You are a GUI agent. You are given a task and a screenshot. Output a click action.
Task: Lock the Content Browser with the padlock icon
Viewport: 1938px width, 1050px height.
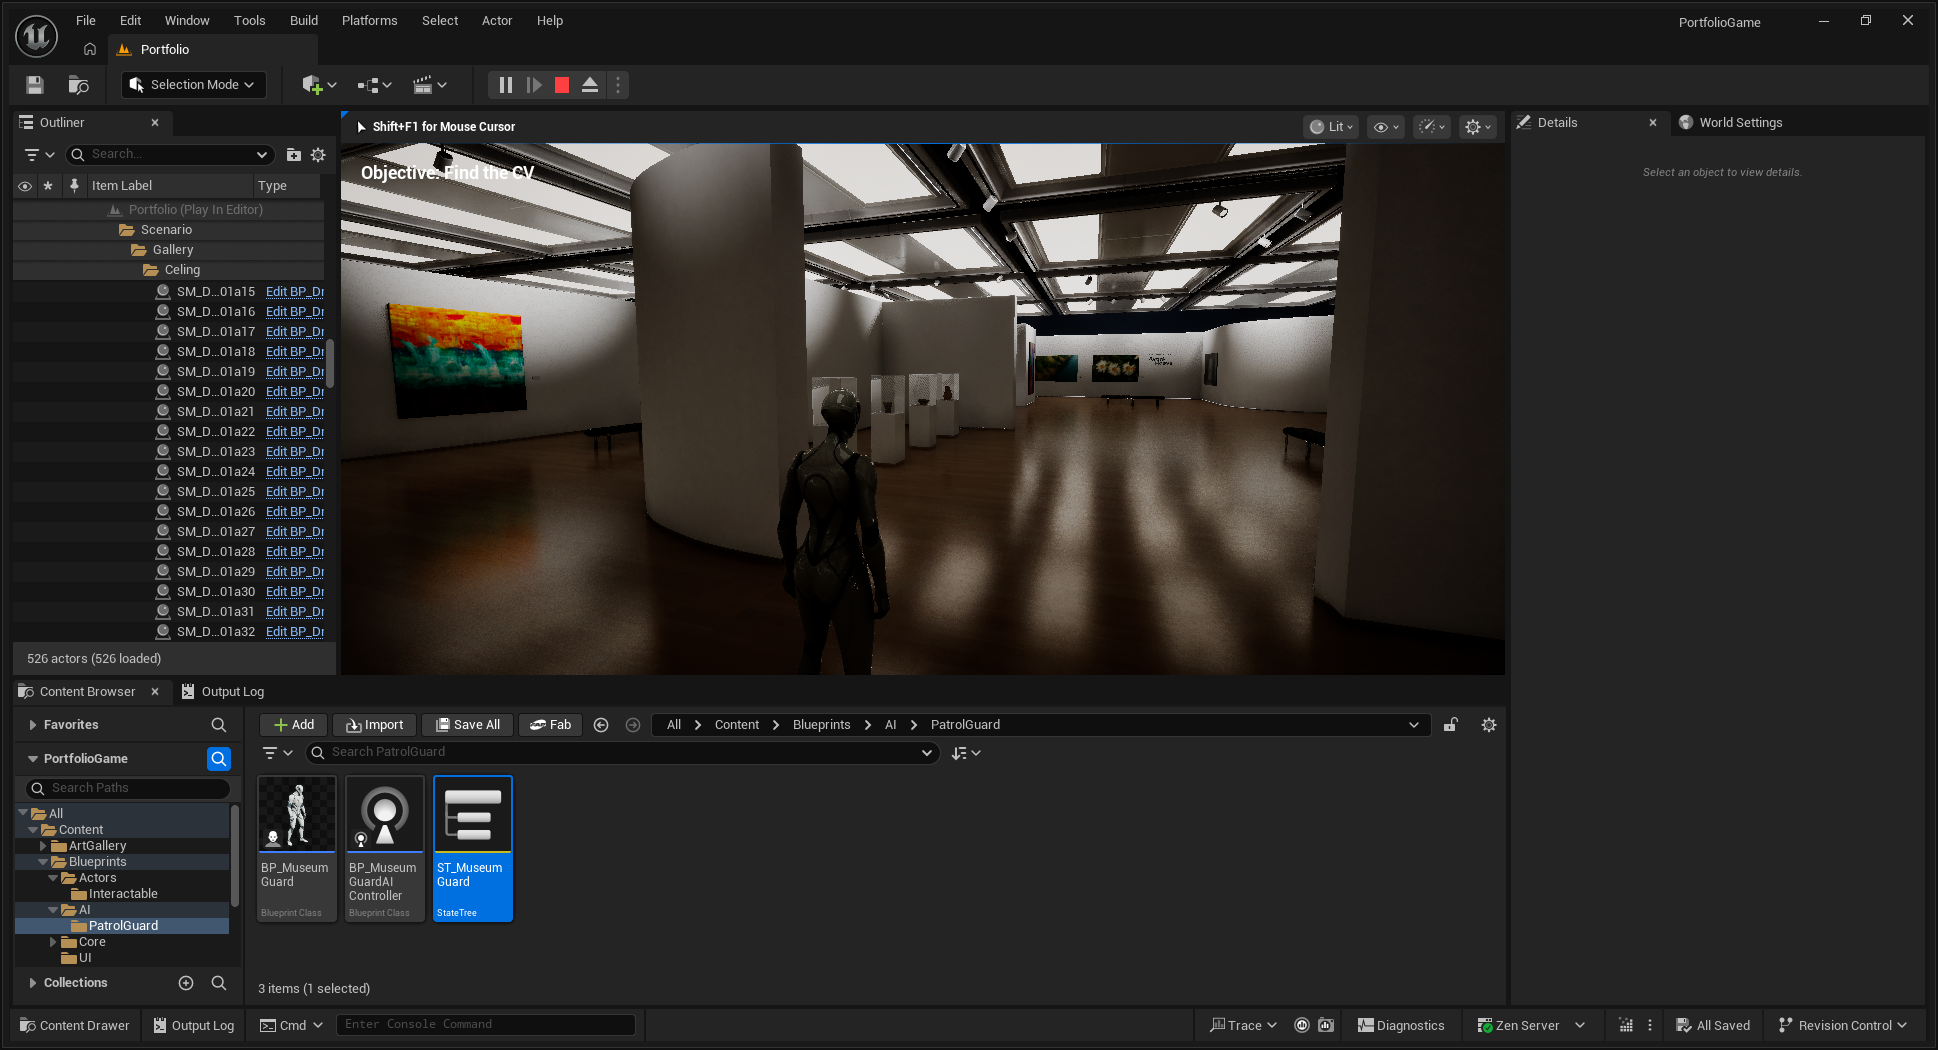1451,725
